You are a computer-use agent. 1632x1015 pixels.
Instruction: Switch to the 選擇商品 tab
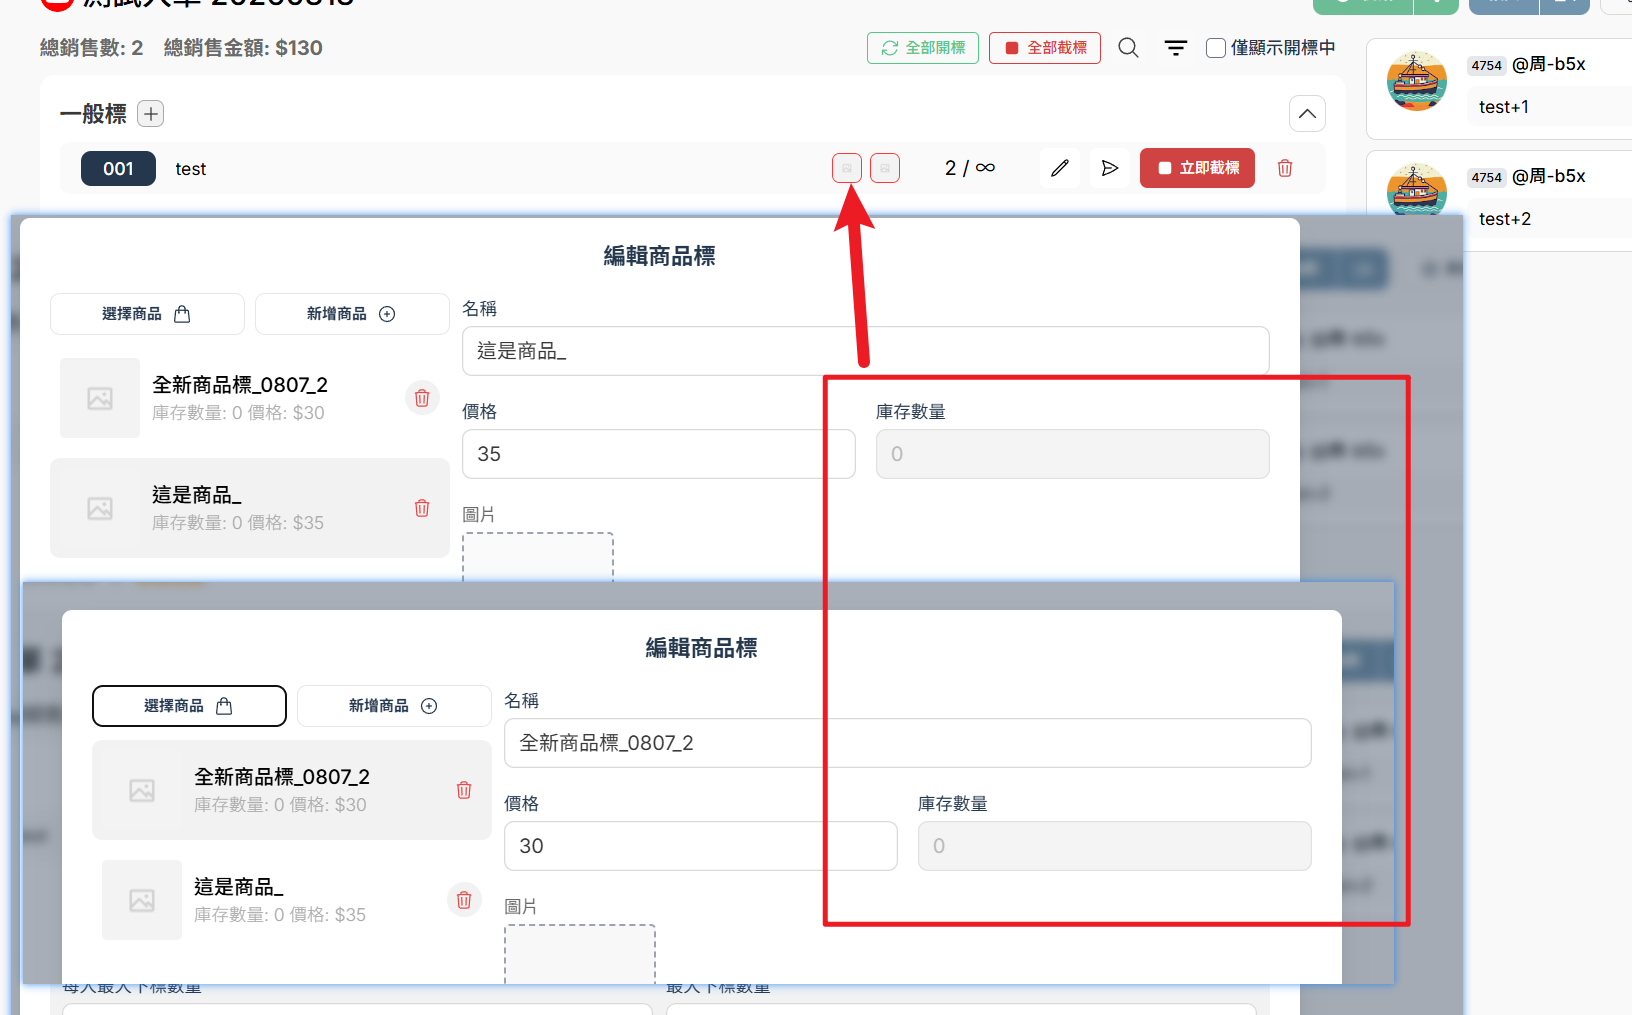coord(147,313)
